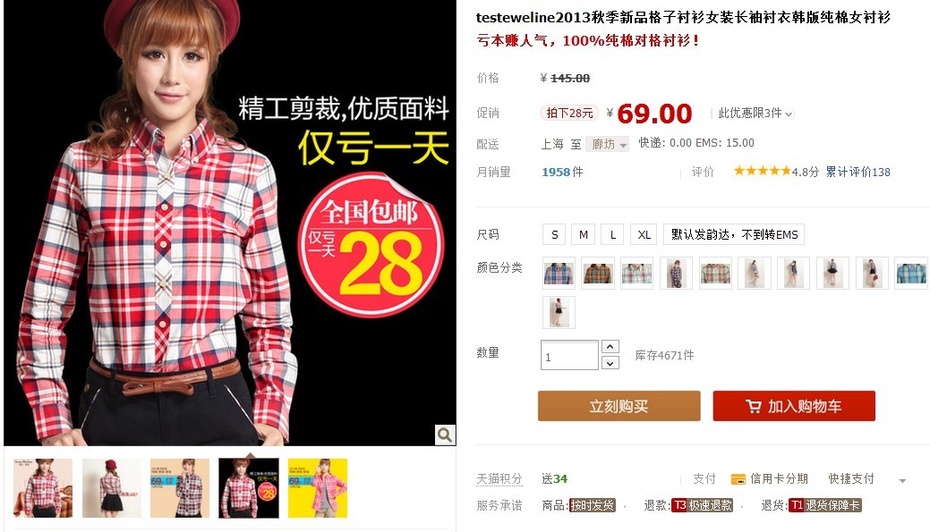930x532 pixels.
Task: Select the orange-green plaid color swatch
Action: click(x=598, y=273)
